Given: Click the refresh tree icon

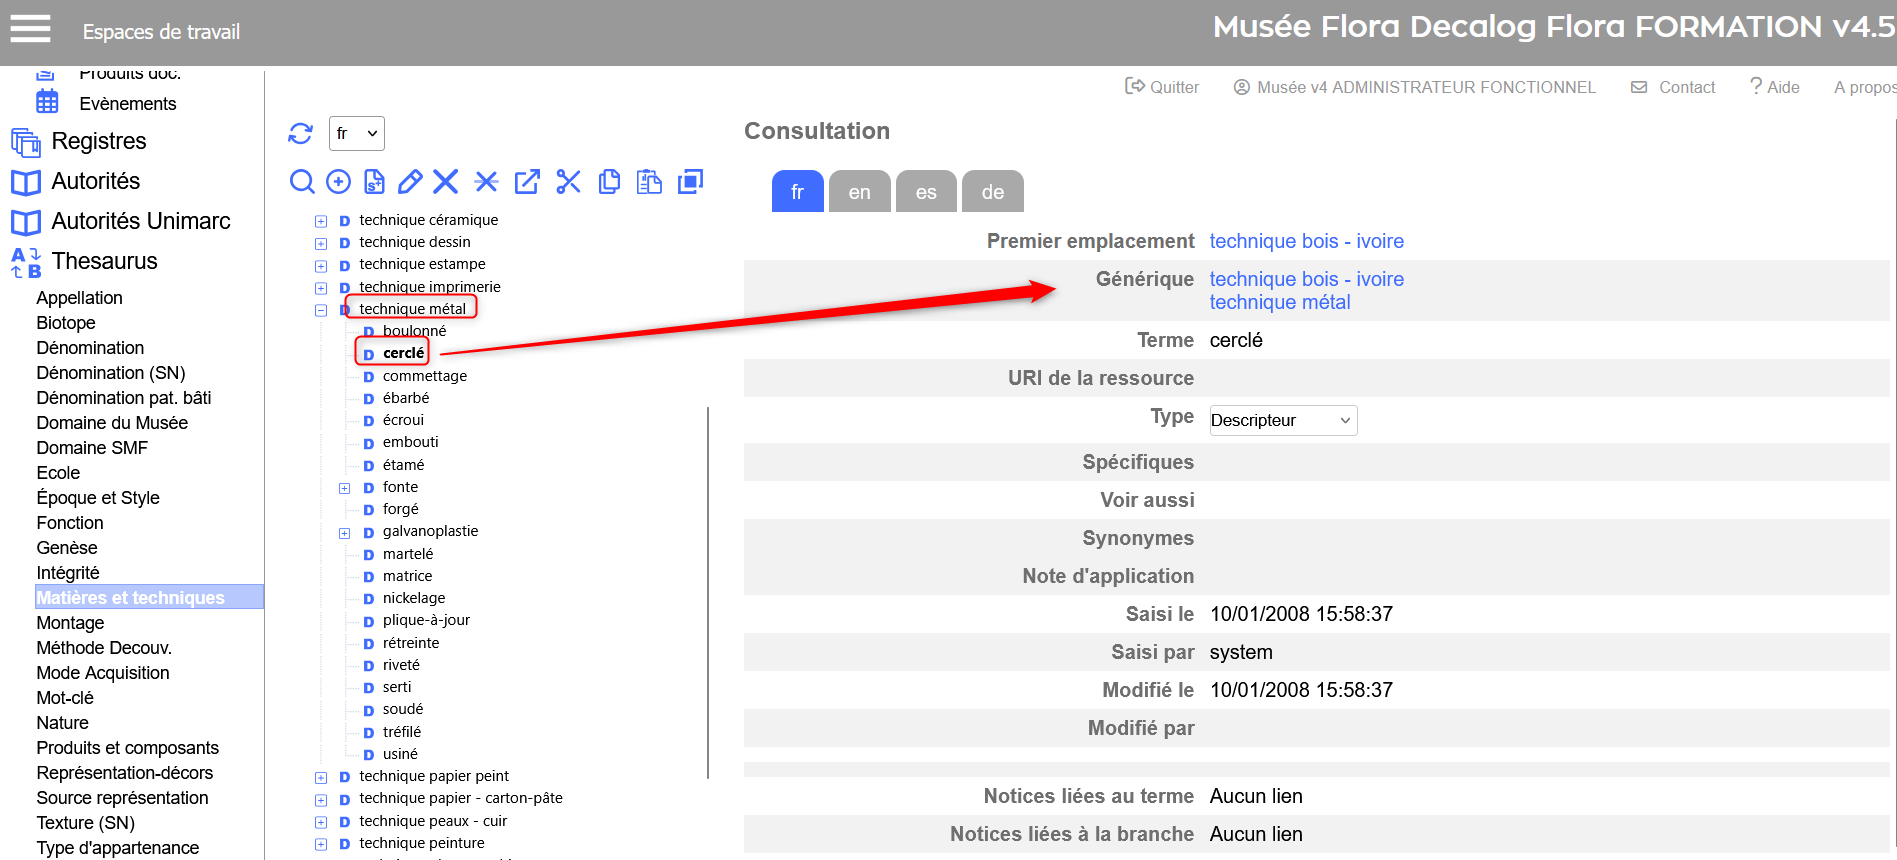Looking at the screenshot, I should [300, 134].
